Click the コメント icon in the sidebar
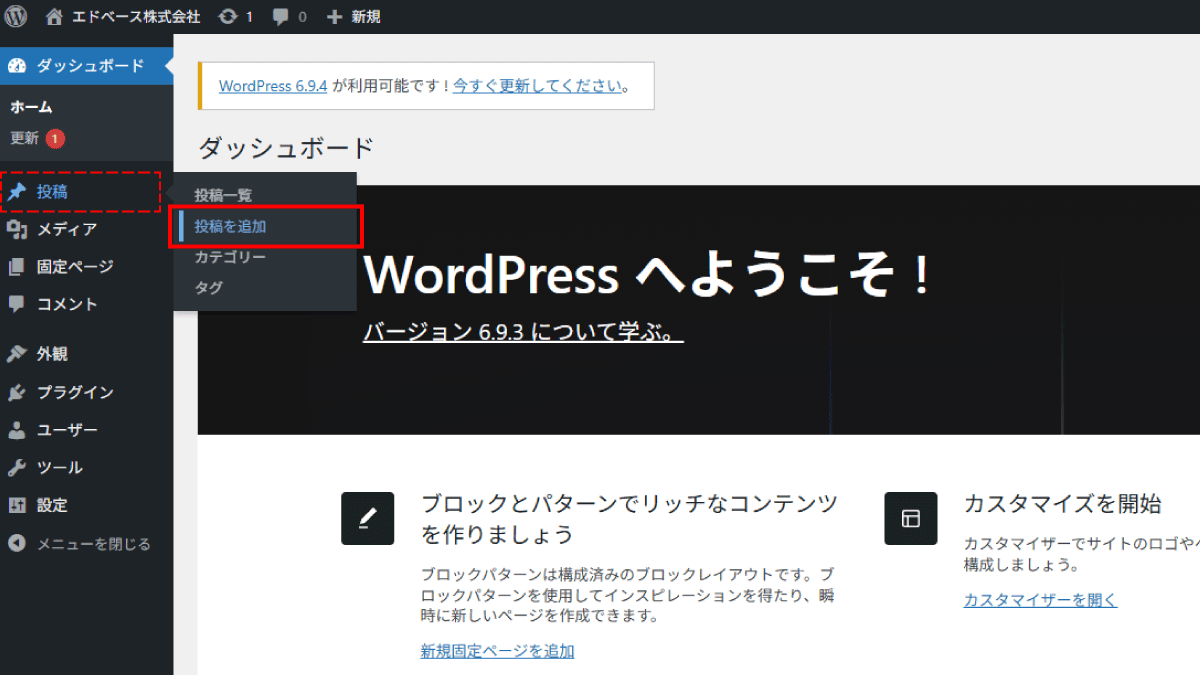The width and height of the screenshot is (1200, 675). tap(17, 304)
